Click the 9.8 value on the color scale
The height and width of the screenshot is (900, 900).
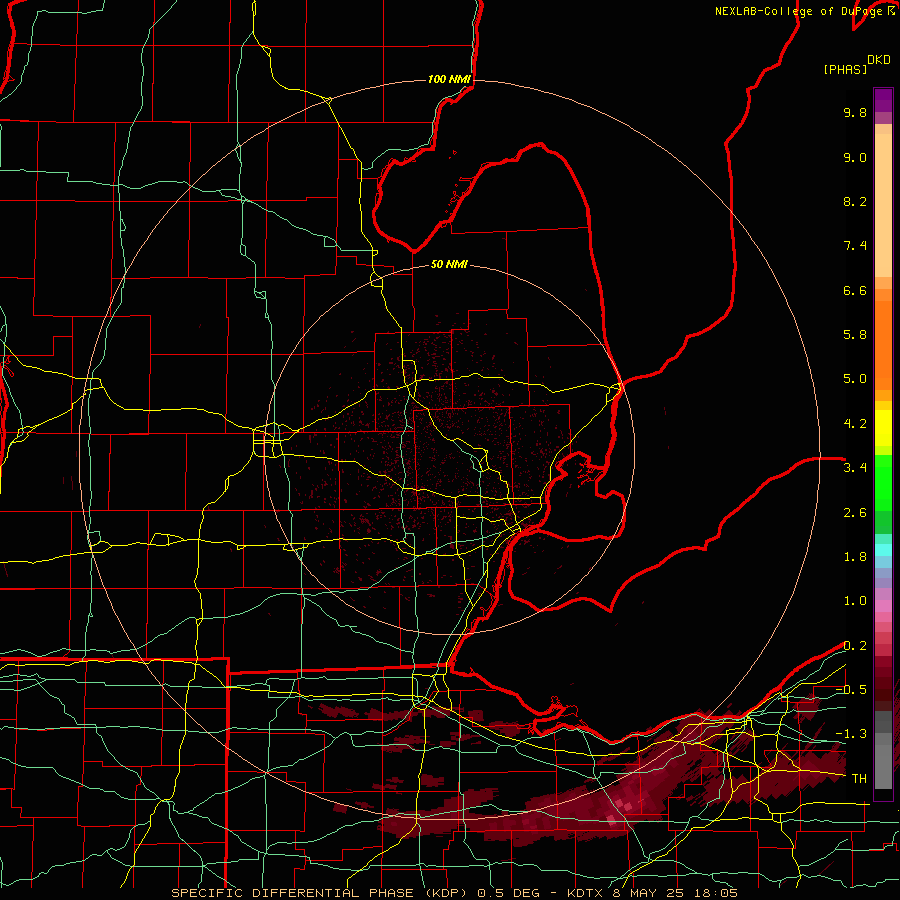tap(855, 112)
